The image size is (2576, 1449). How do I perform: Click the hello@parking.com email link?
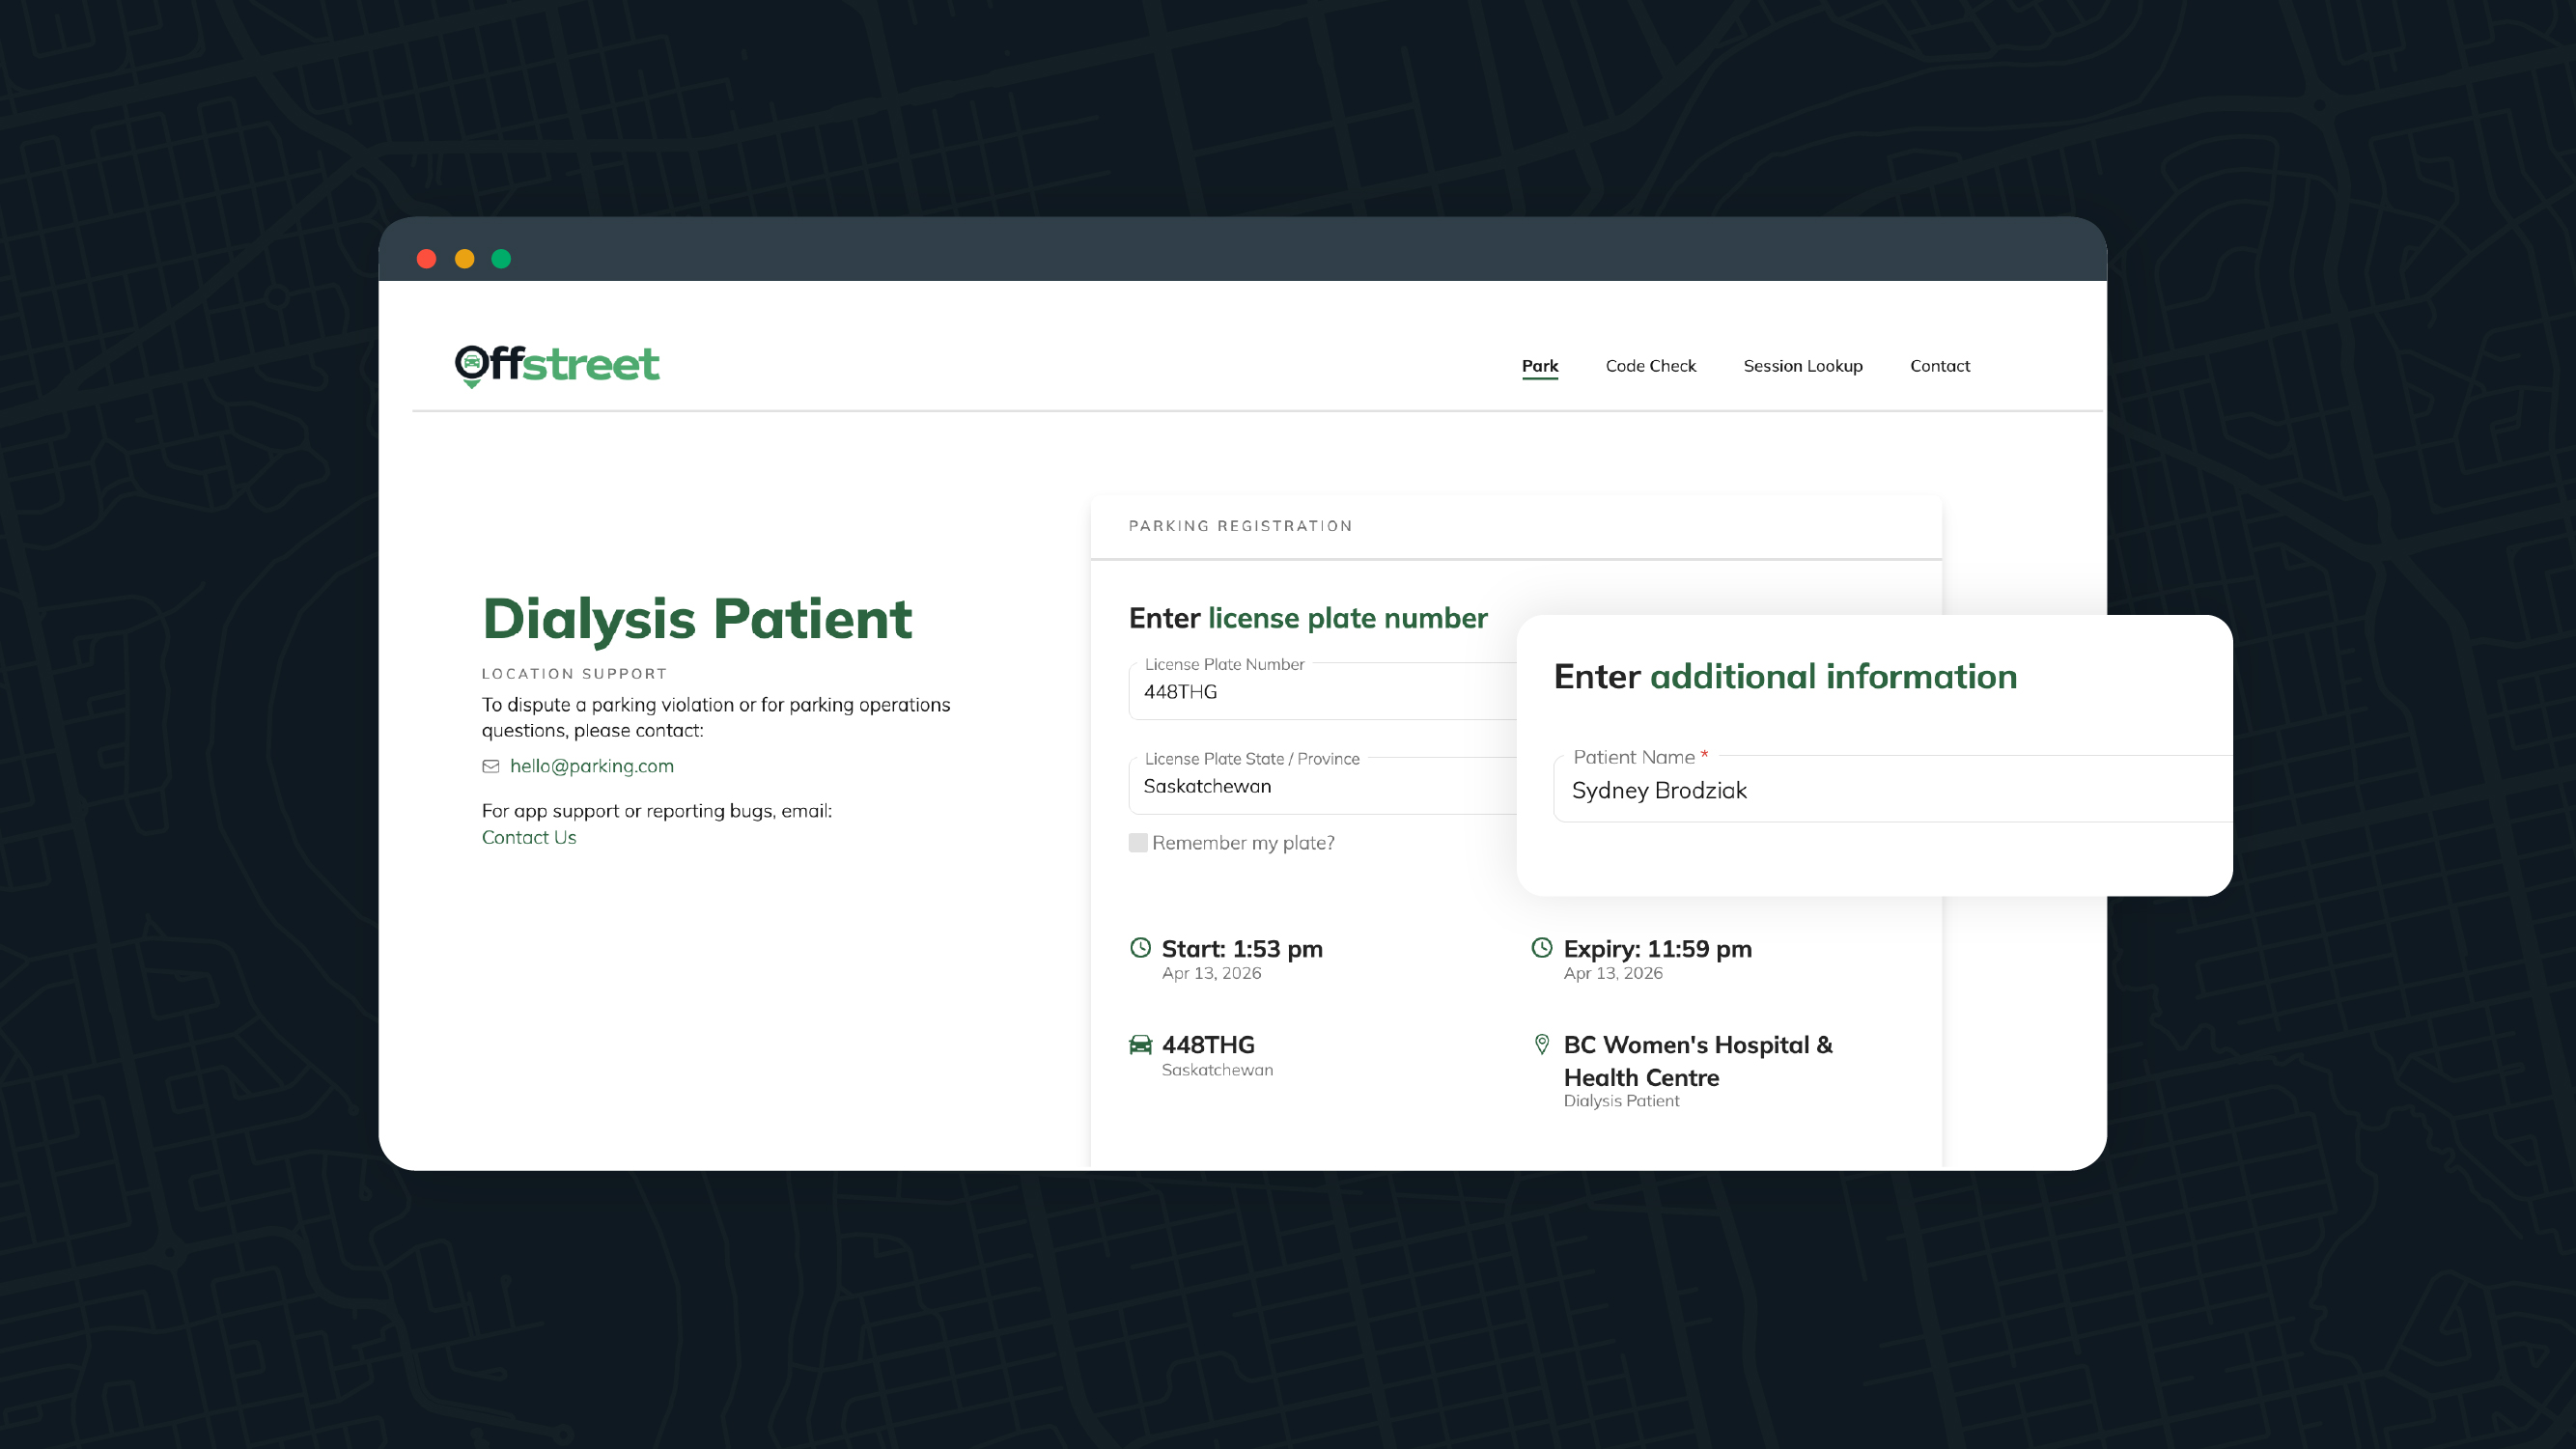tap(592, 766)
